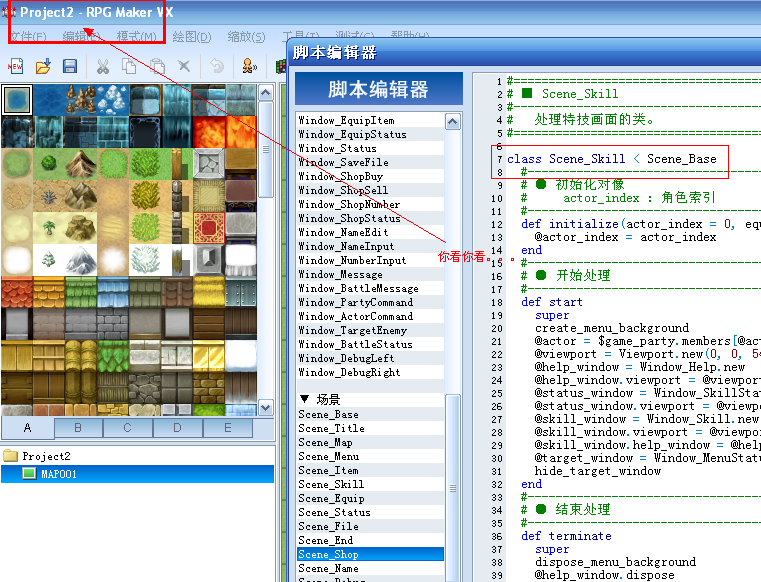Switch to tileset tab D
This screenshot has width=761, height=582.
coord(177,428)
